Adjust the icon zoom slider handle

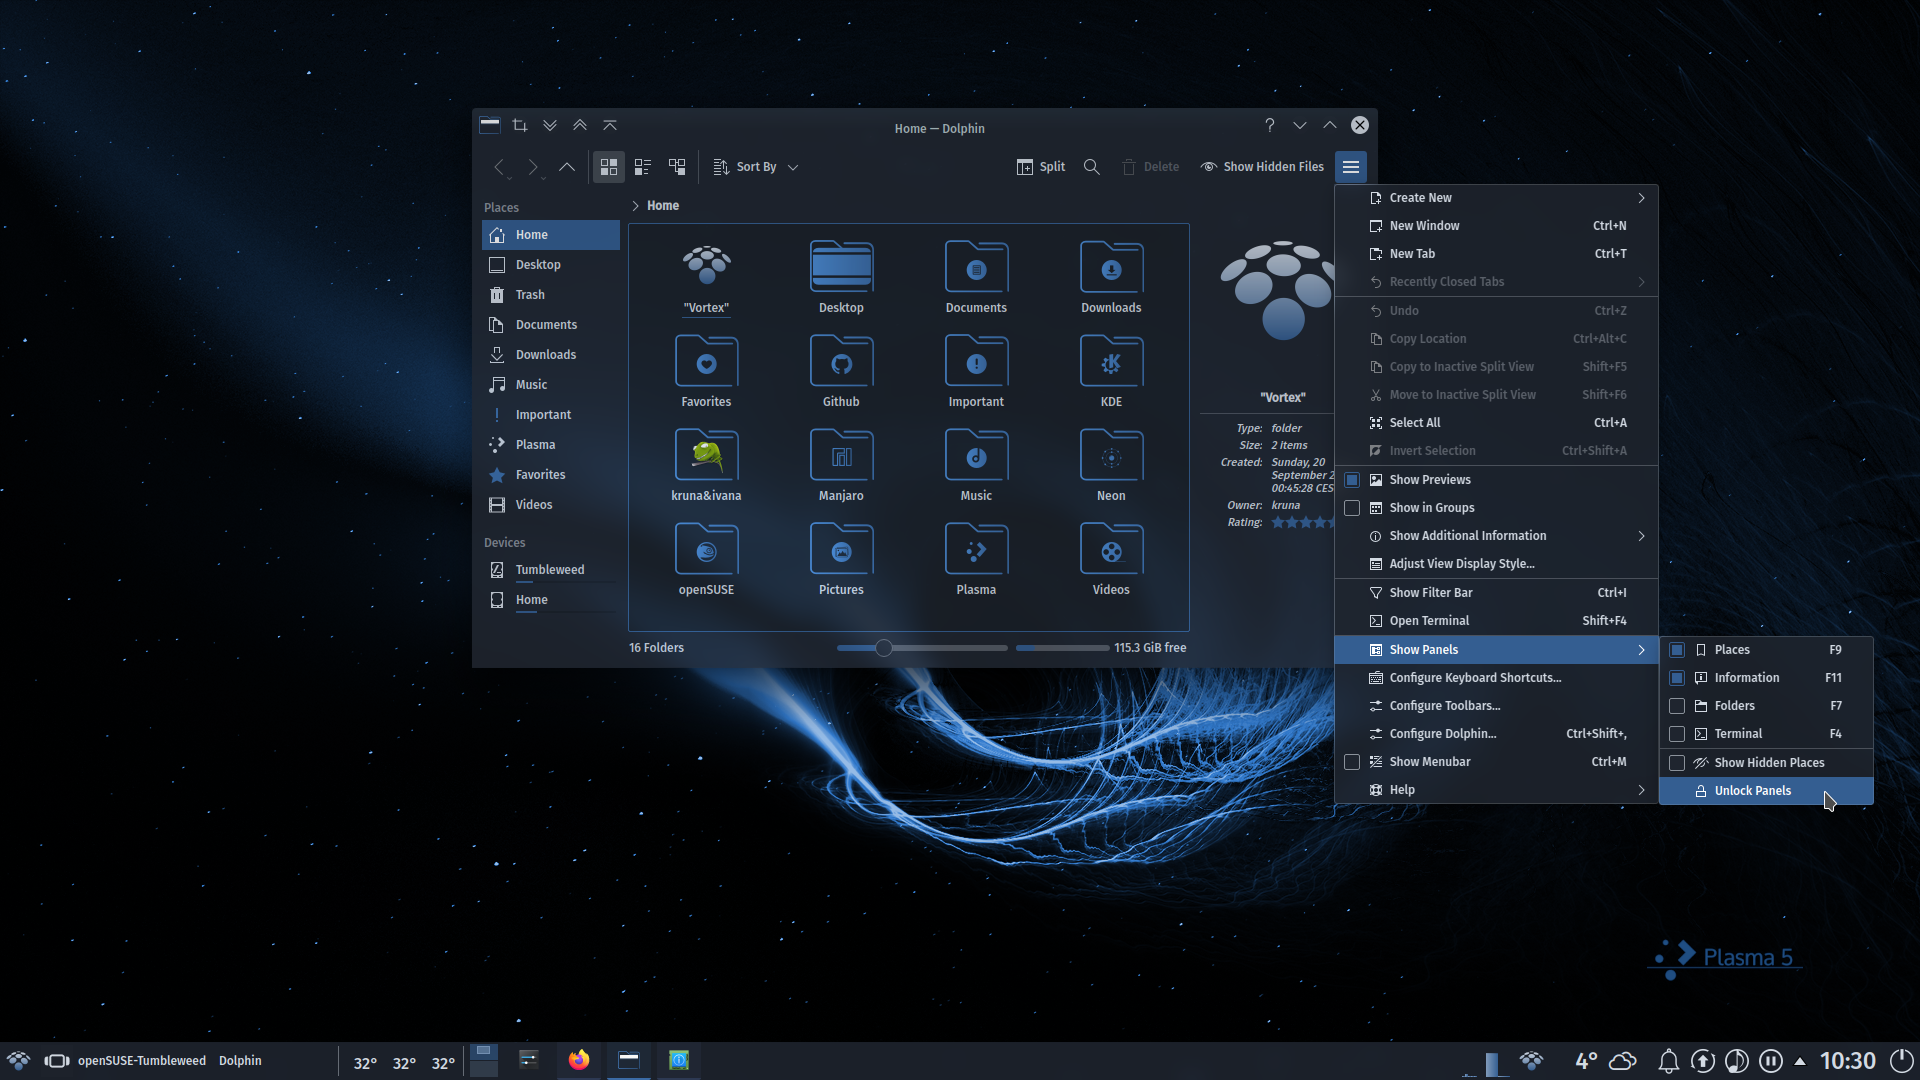883,648
